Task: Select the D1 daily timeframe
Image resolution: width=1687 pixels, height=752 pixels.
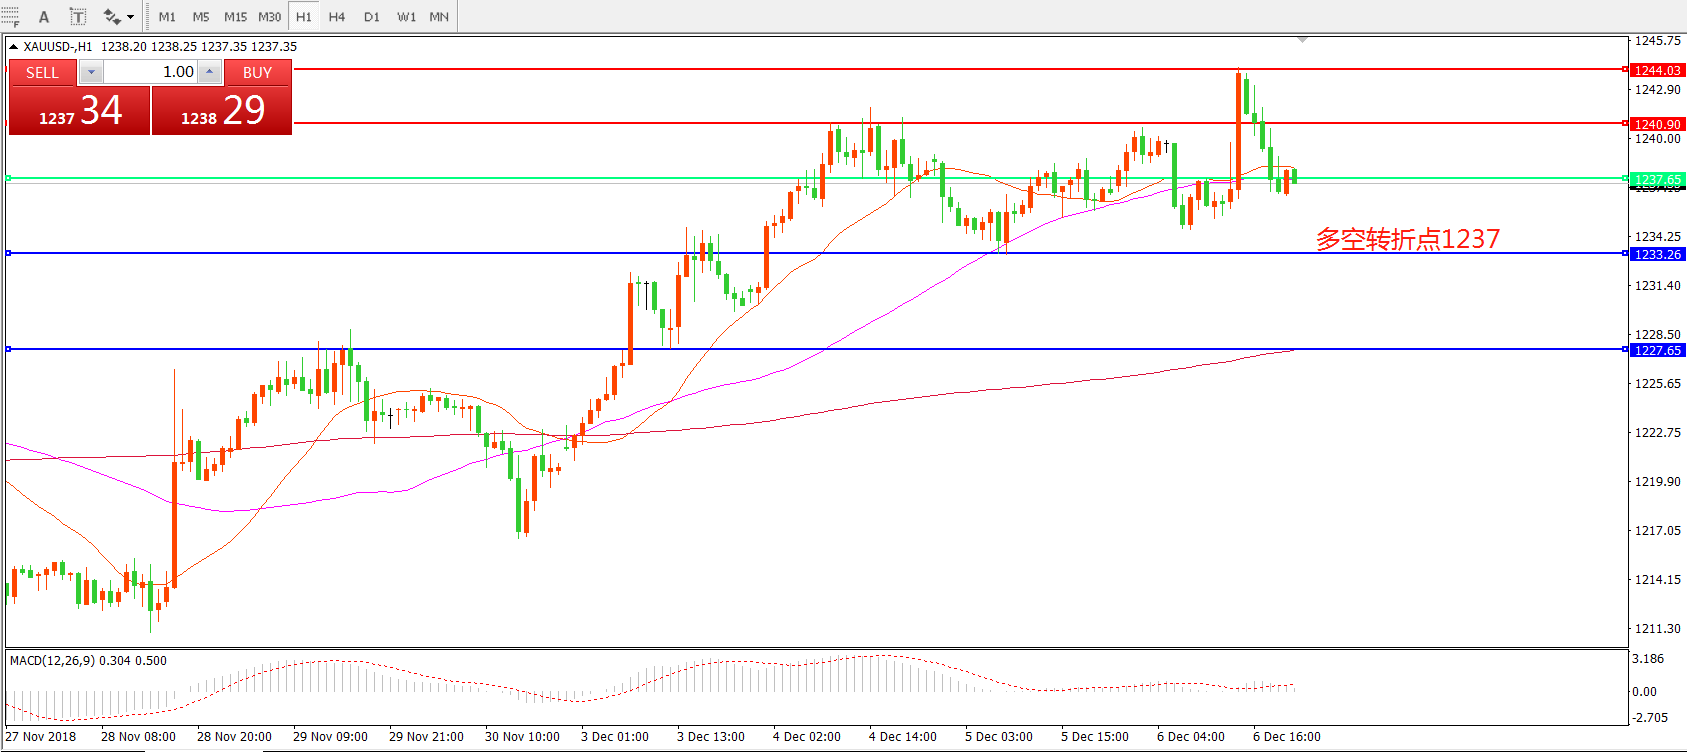Action: 372,17
